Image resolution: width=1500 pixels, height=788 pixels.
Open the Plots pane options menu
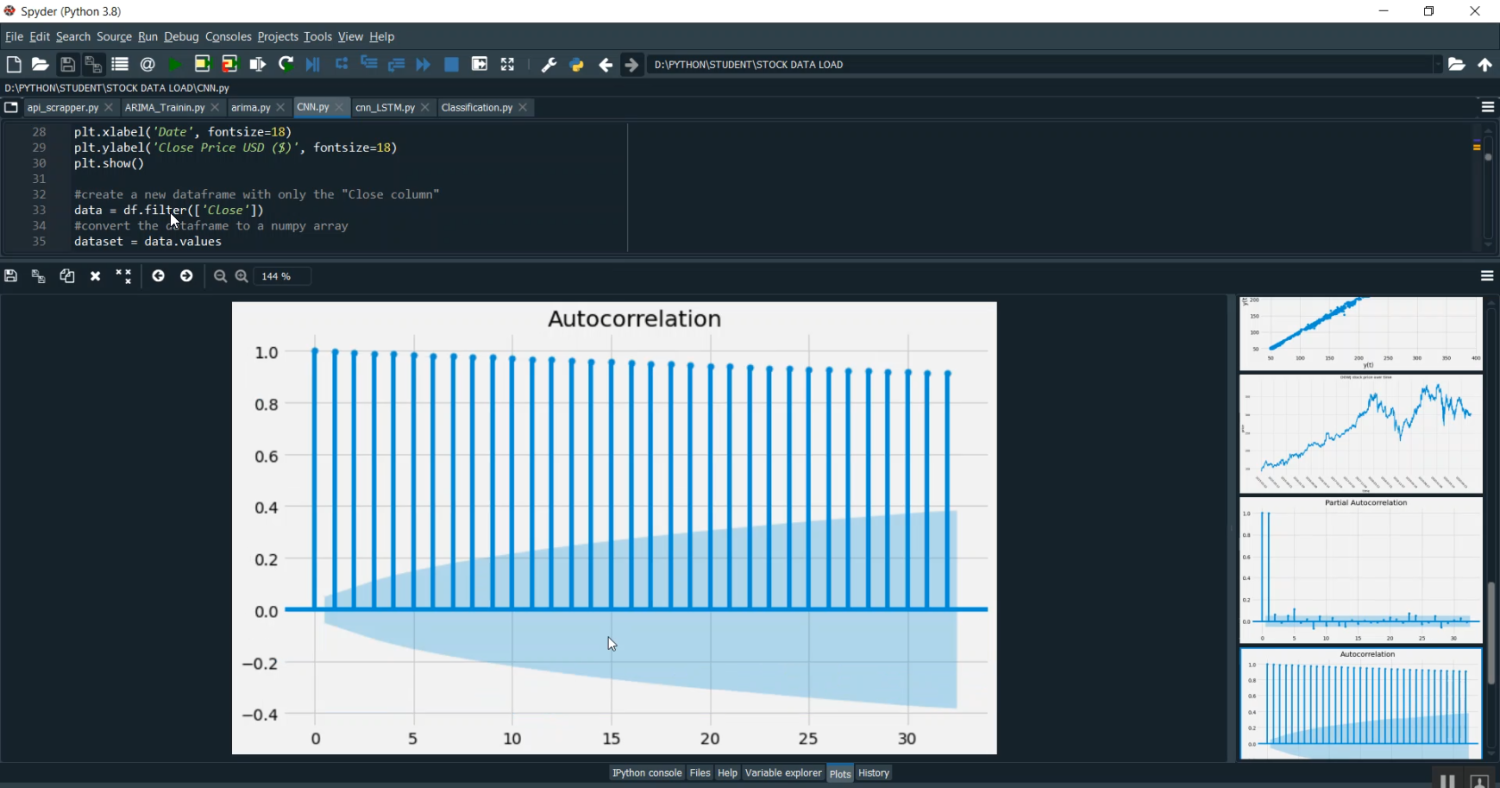click(1487, 276)
